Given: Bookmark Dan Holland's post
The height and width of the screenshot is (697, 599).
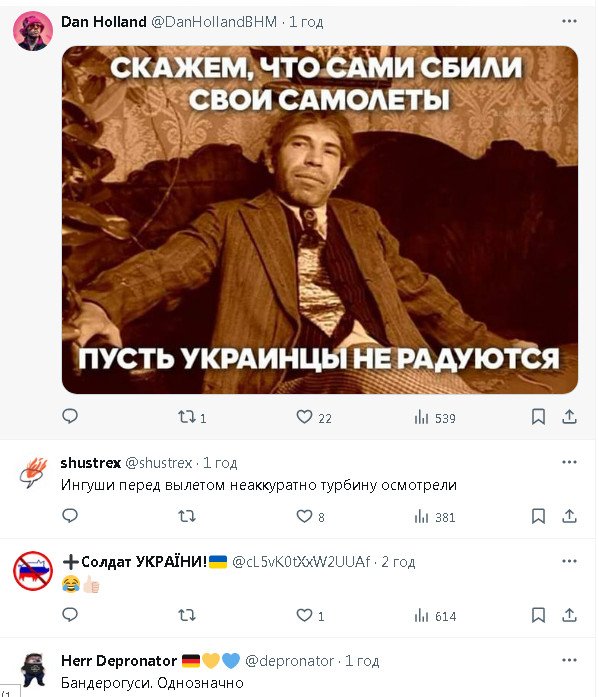Looking at the screenshot, I should (x=538, y=417).
